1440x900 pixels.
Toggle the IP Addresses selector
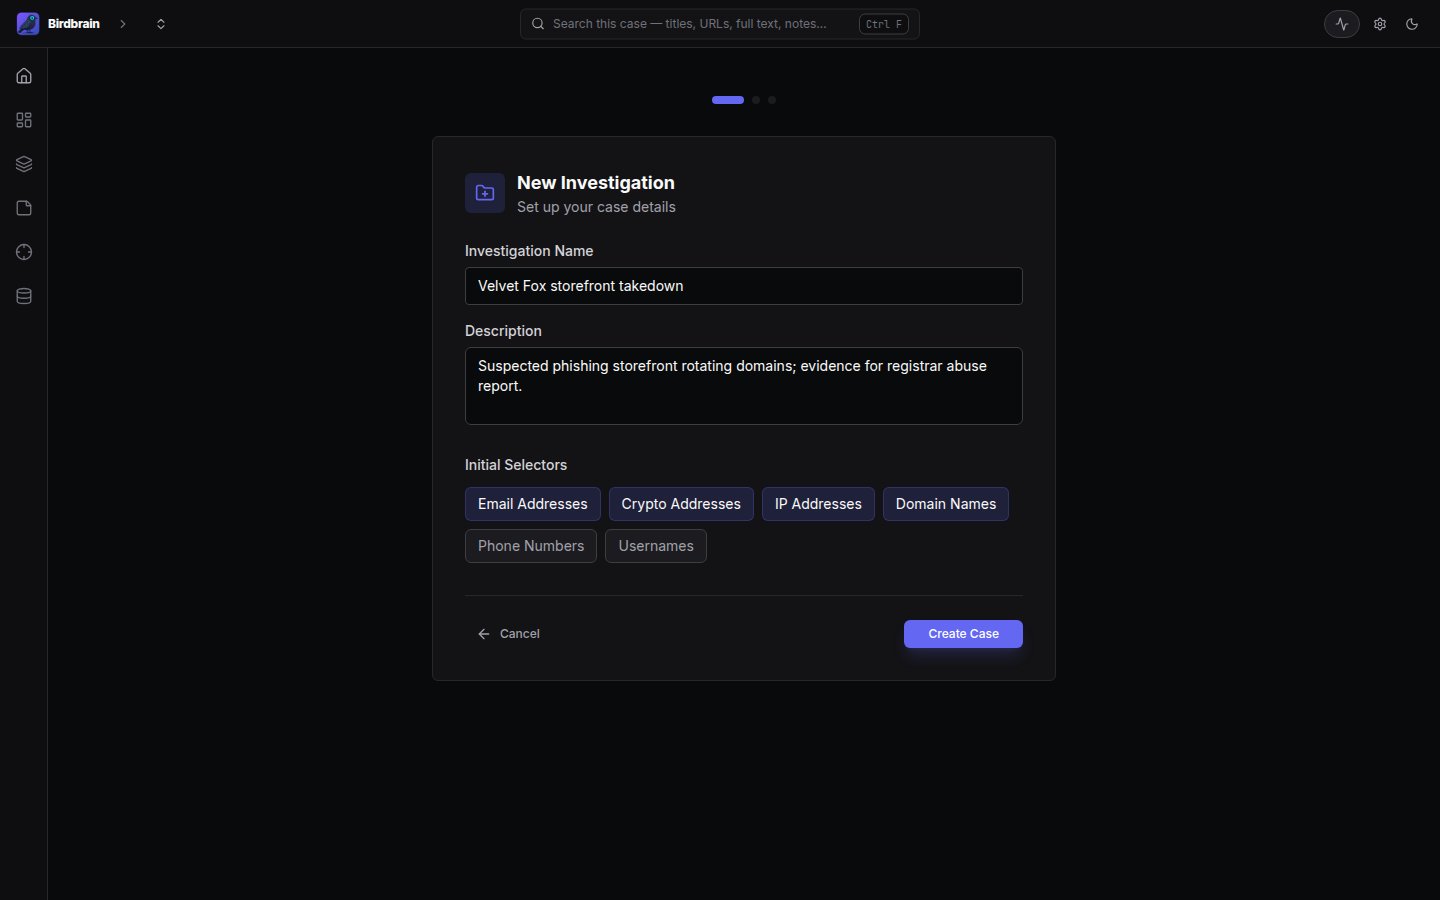[x=818, y=504]
